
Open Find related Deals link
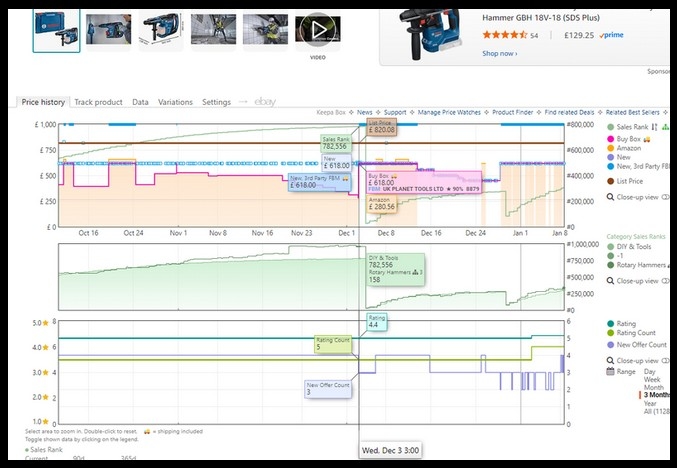click(x=569, y=112)
